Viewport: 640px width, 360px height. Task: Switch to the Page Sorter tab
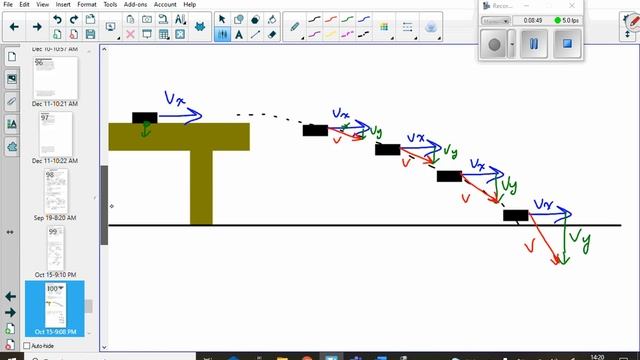pyautogui.click(x=11, y=57)
